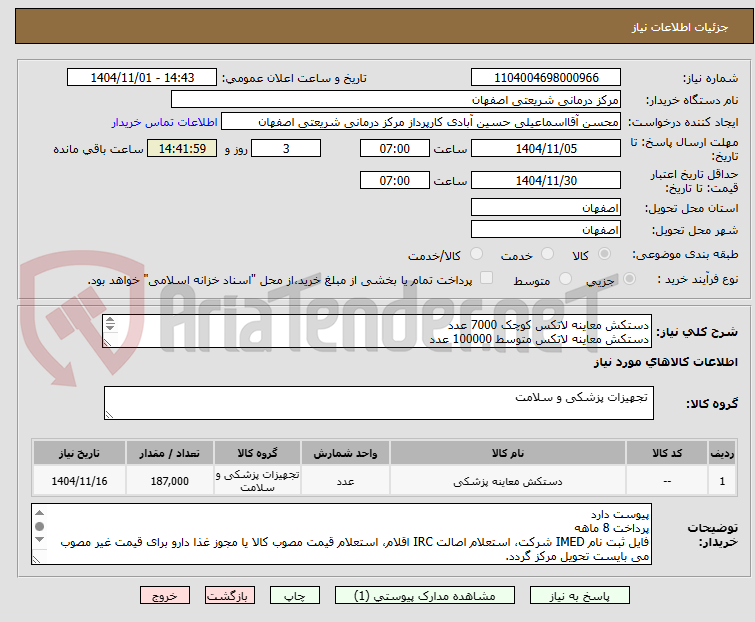Click the توضیحات خریدار notes textarea
Image resolution: width=755 pixels, height=622 pixels.
click(x=341, y=534)
